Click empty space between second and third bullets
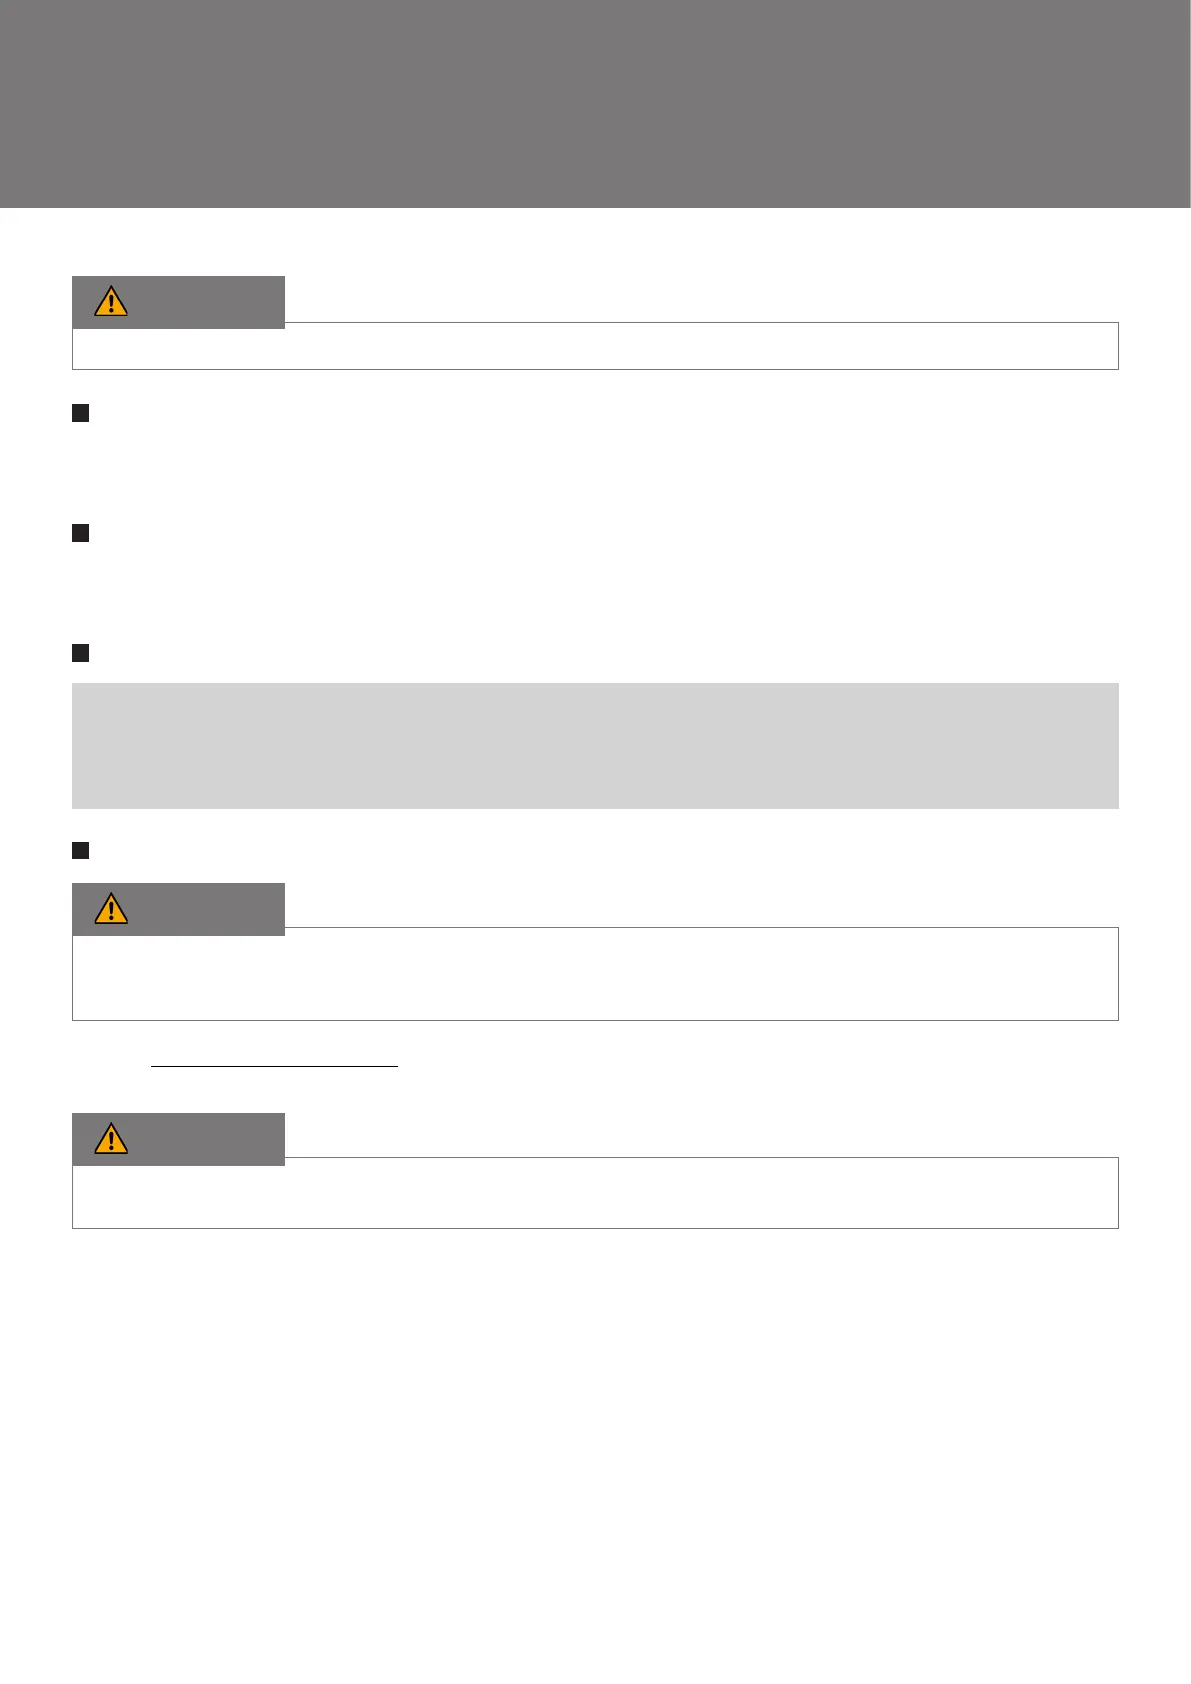 tap(595, 593)
